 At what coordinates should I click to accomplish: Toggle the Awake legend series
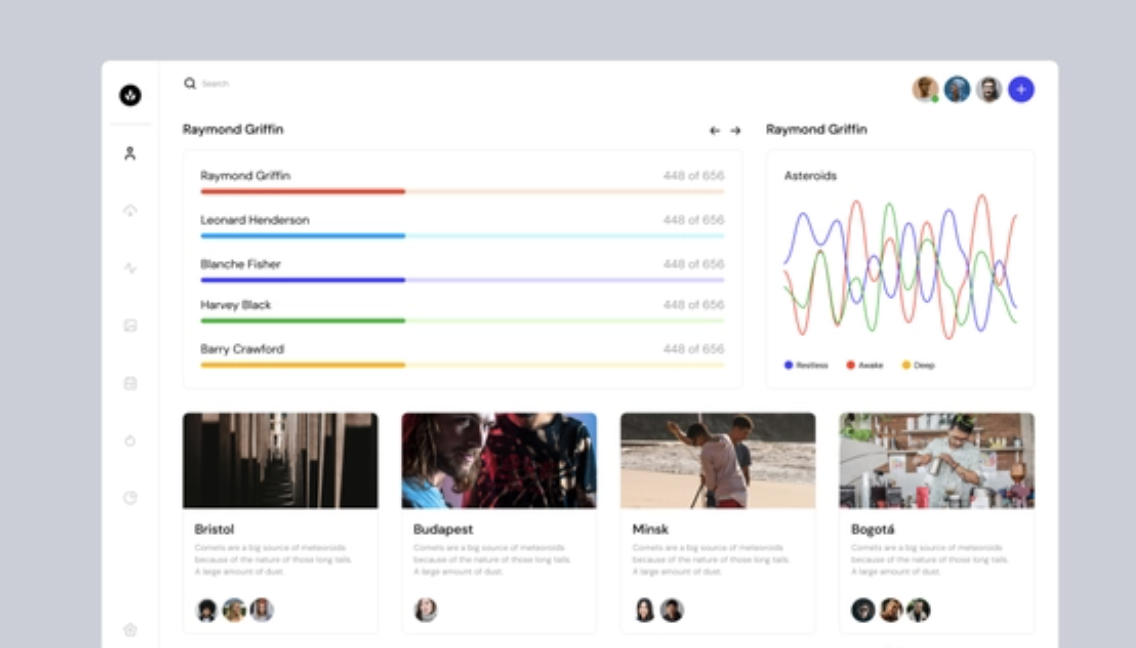[x=865, y=366]
